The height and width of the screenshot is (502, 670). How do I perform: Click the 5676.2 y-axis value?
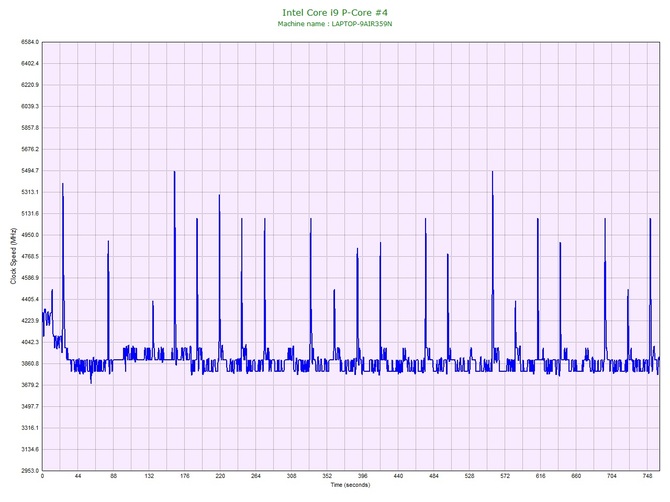click(30, 150)
